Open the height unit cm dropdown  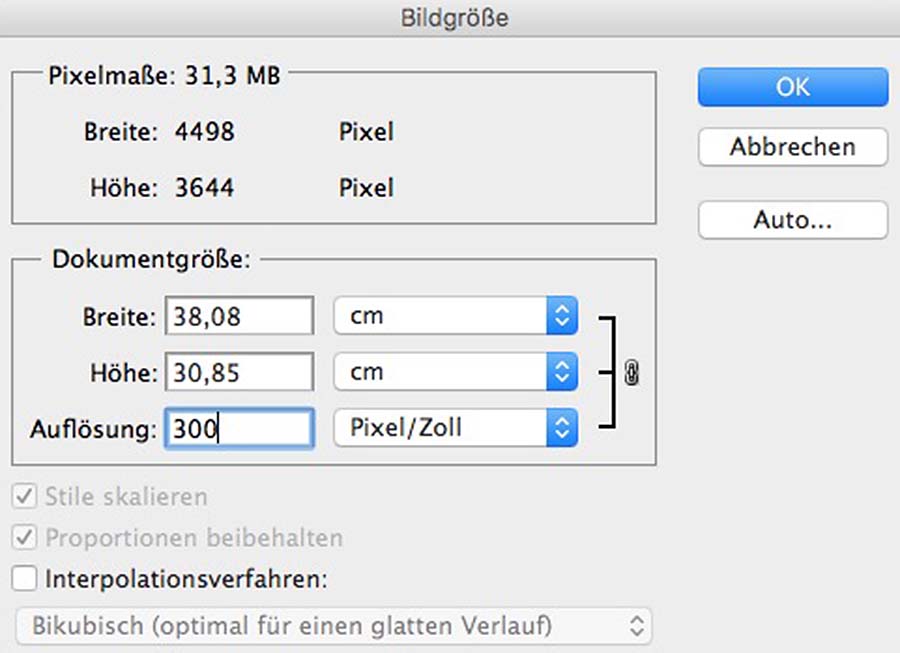(456, 372)
